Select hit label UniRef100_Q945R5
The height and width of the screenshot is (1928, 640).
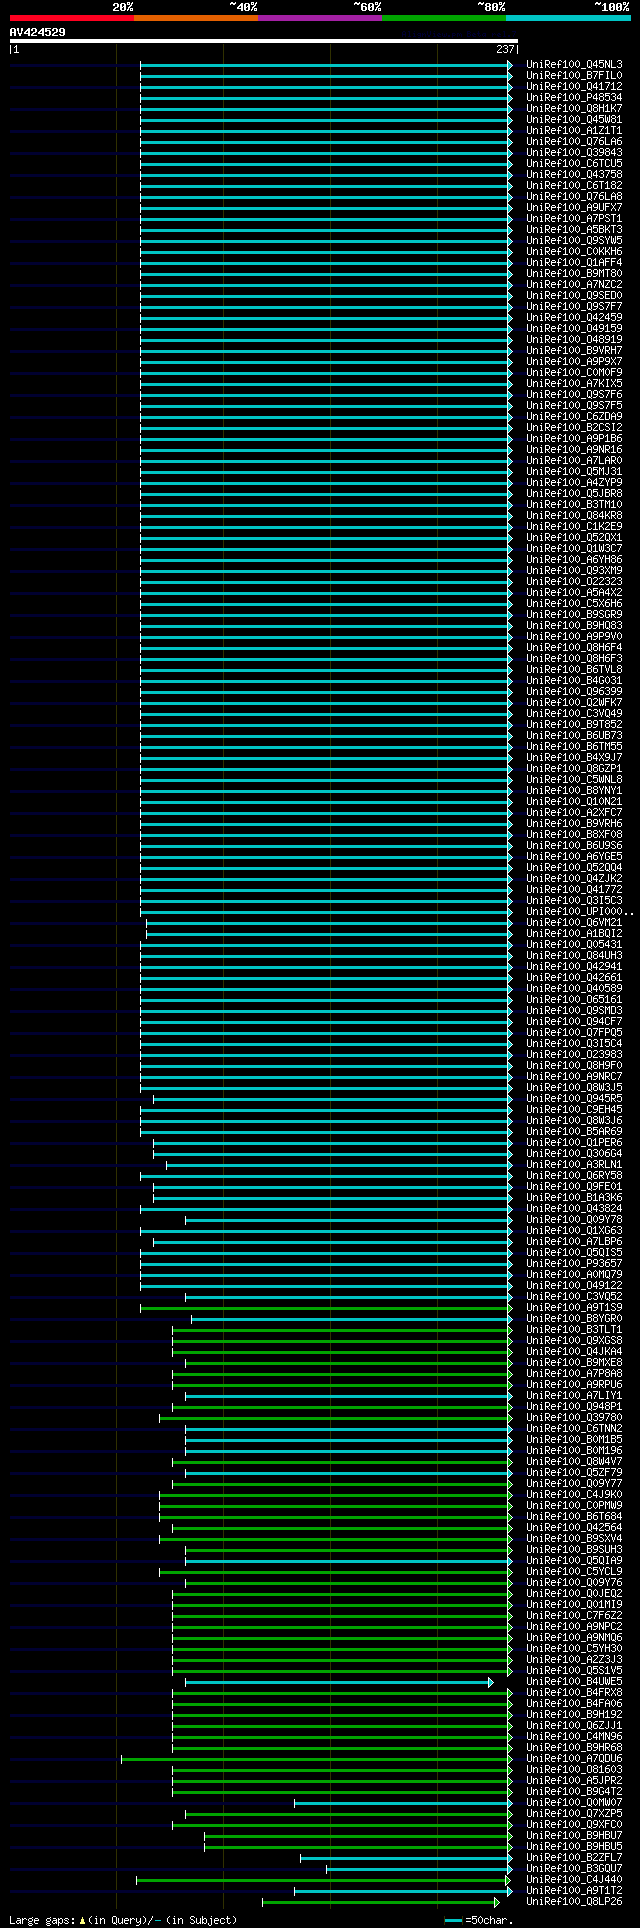pyautogui.click(x=574, y=1099)
